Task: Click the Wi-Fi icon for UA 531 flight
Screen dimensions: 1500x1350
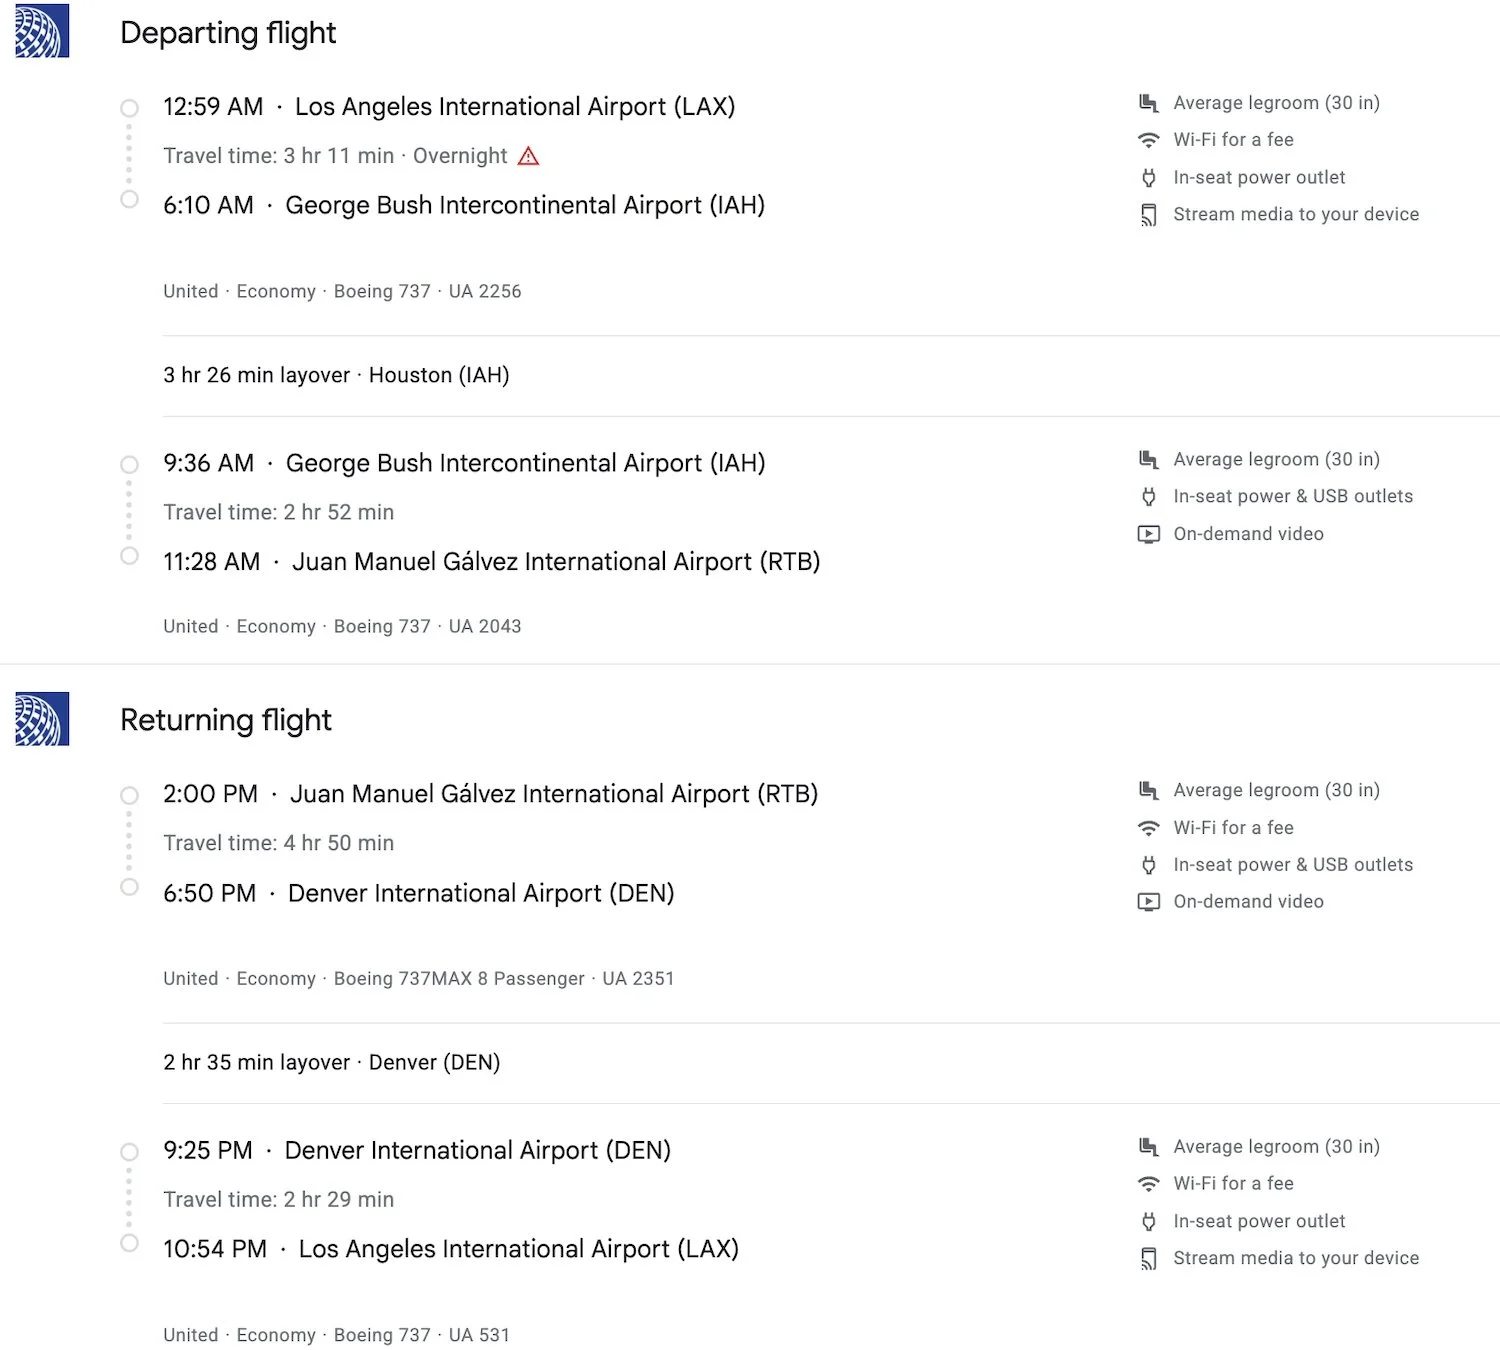Action: 1149,1184
